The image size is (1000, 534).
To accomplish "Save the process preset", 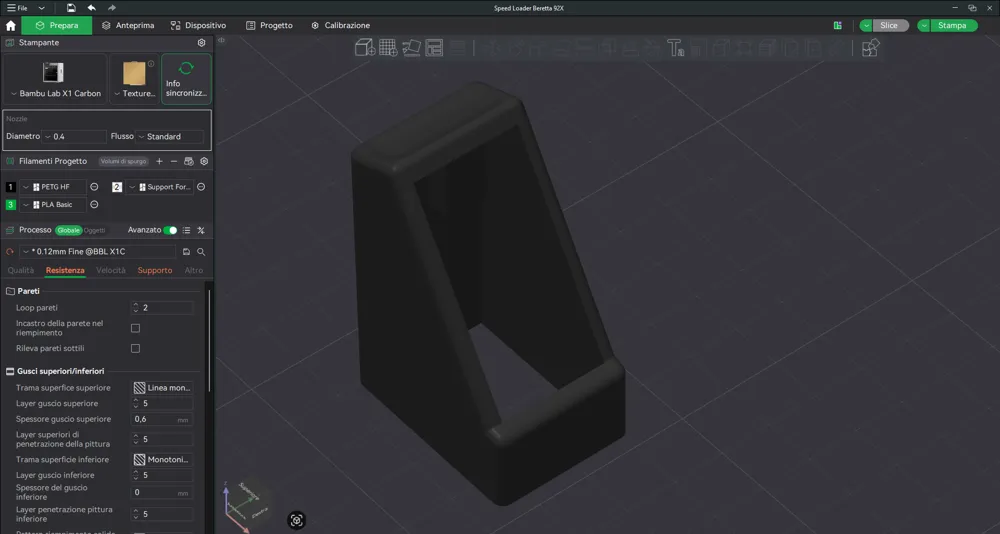I will coord(186,252).
